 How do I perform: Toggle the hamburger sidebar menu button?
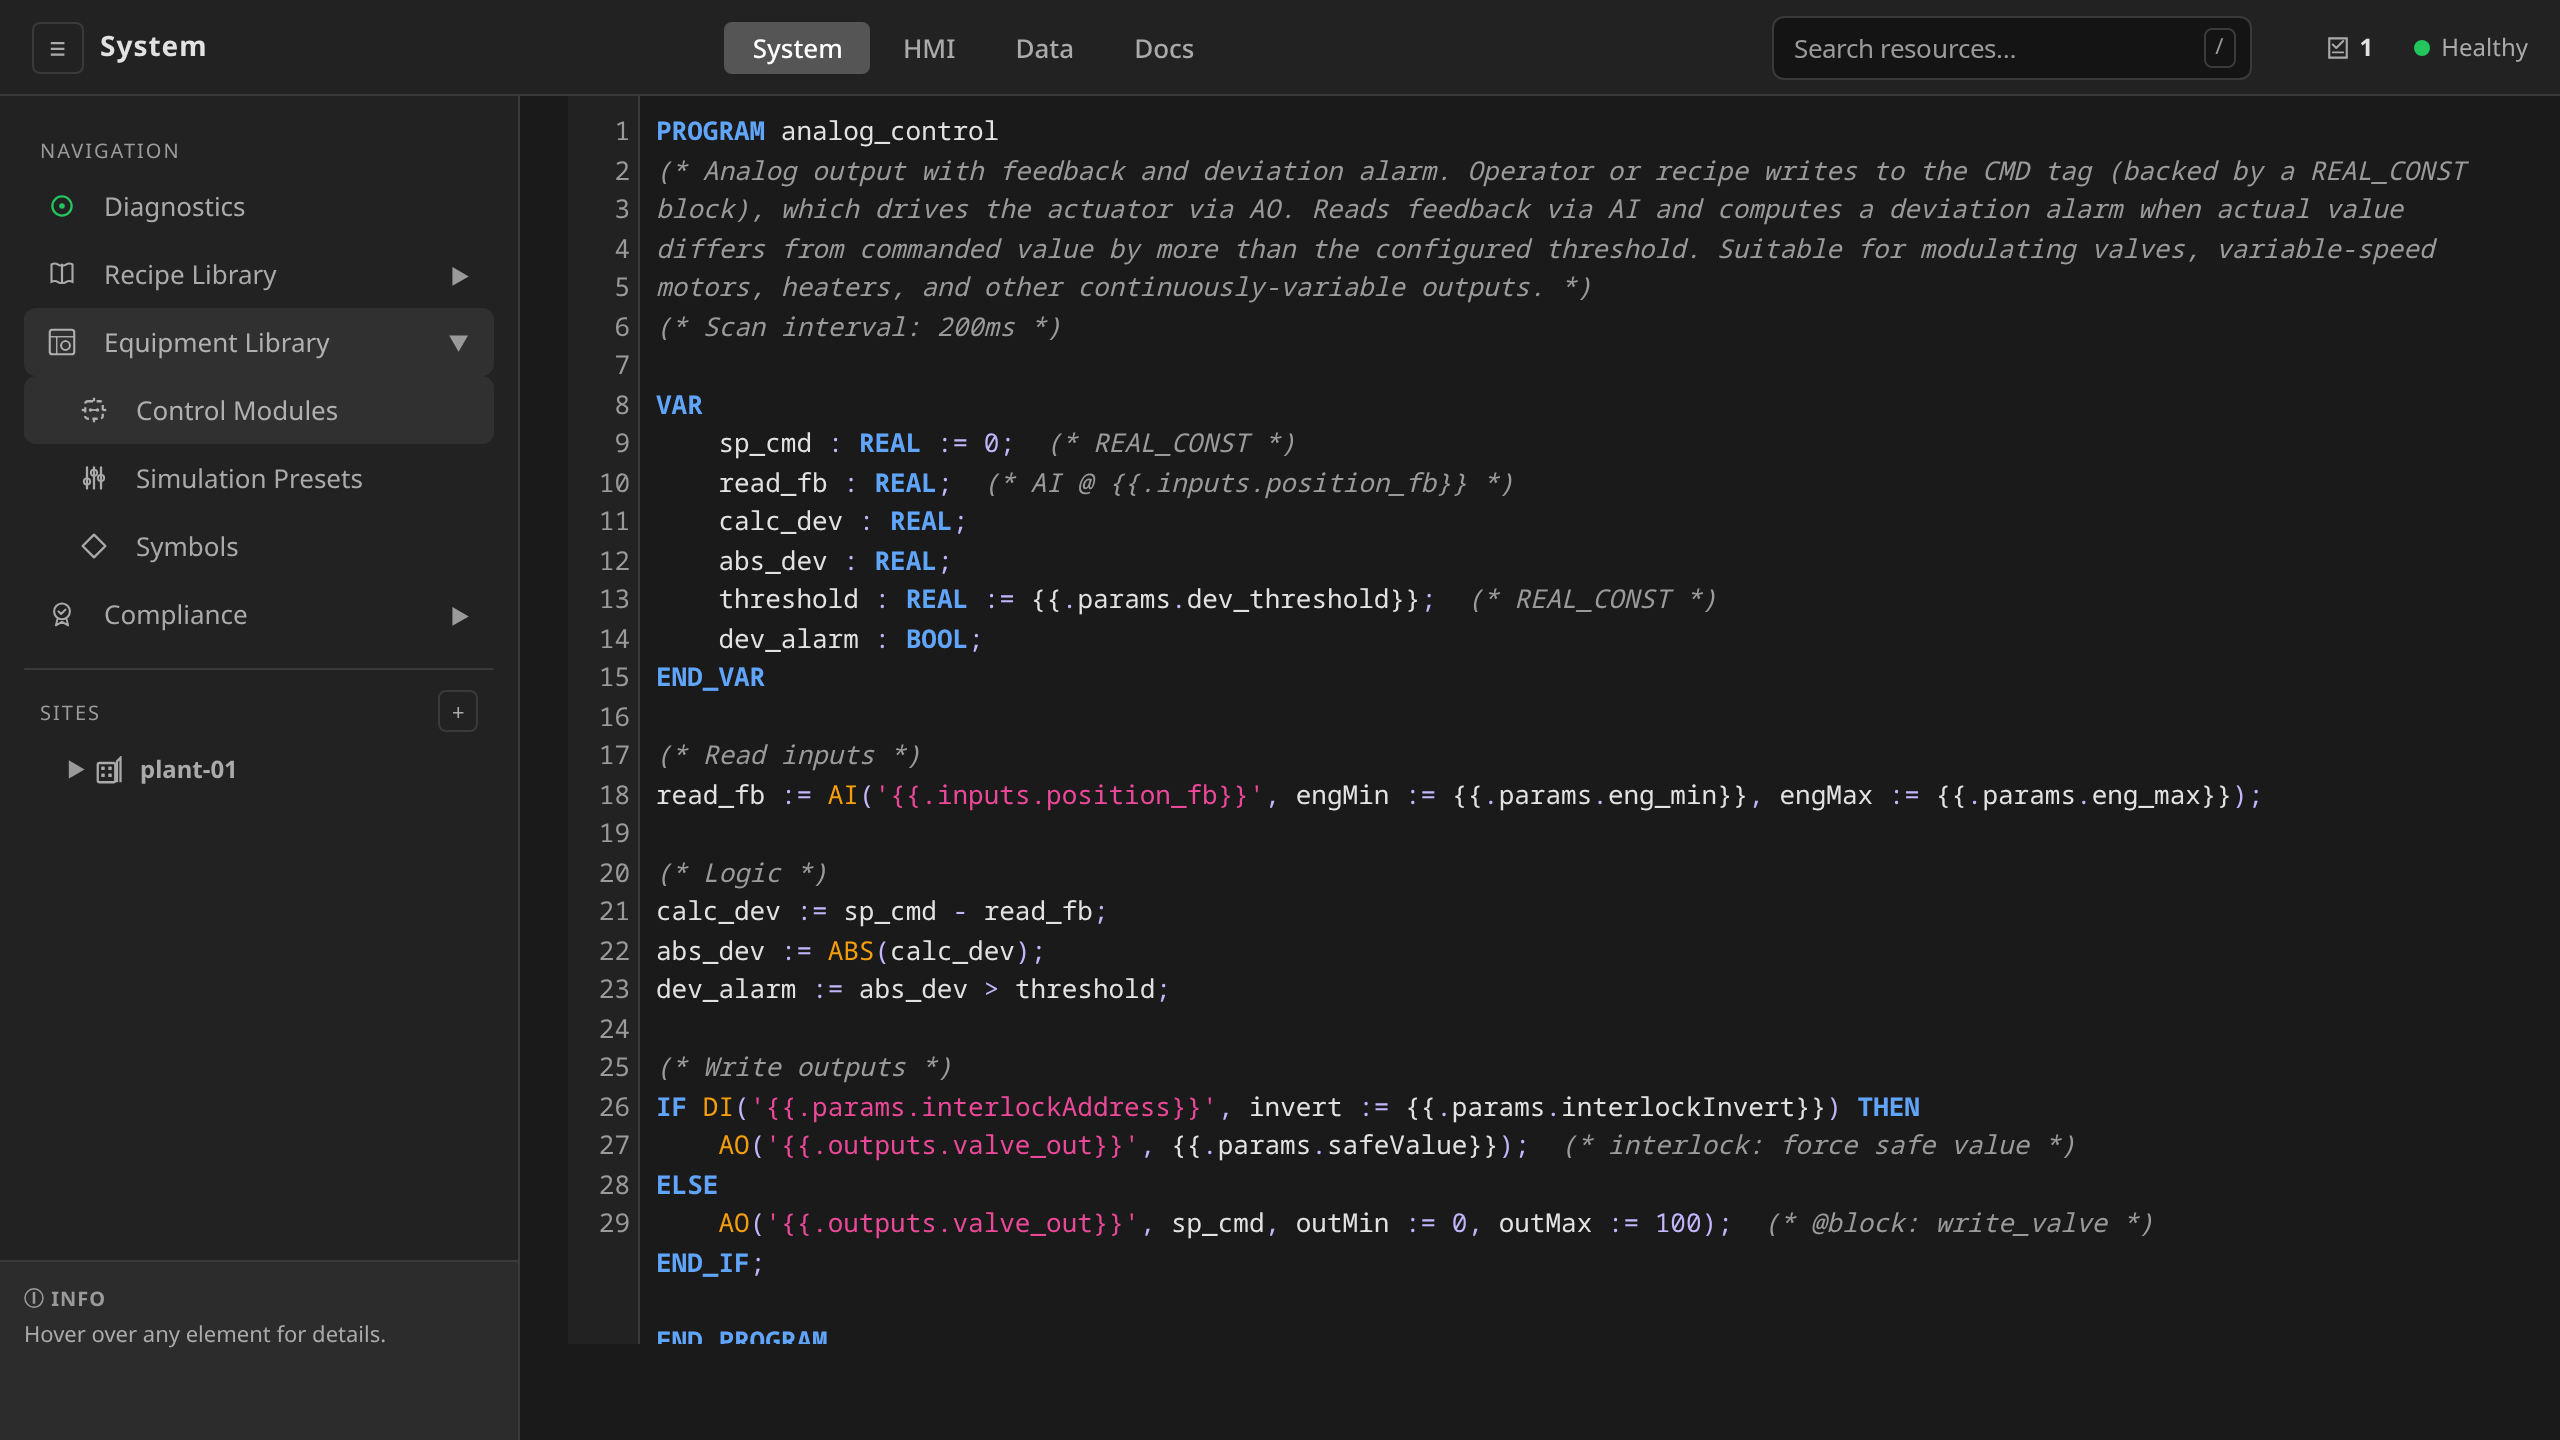(57, 48)
